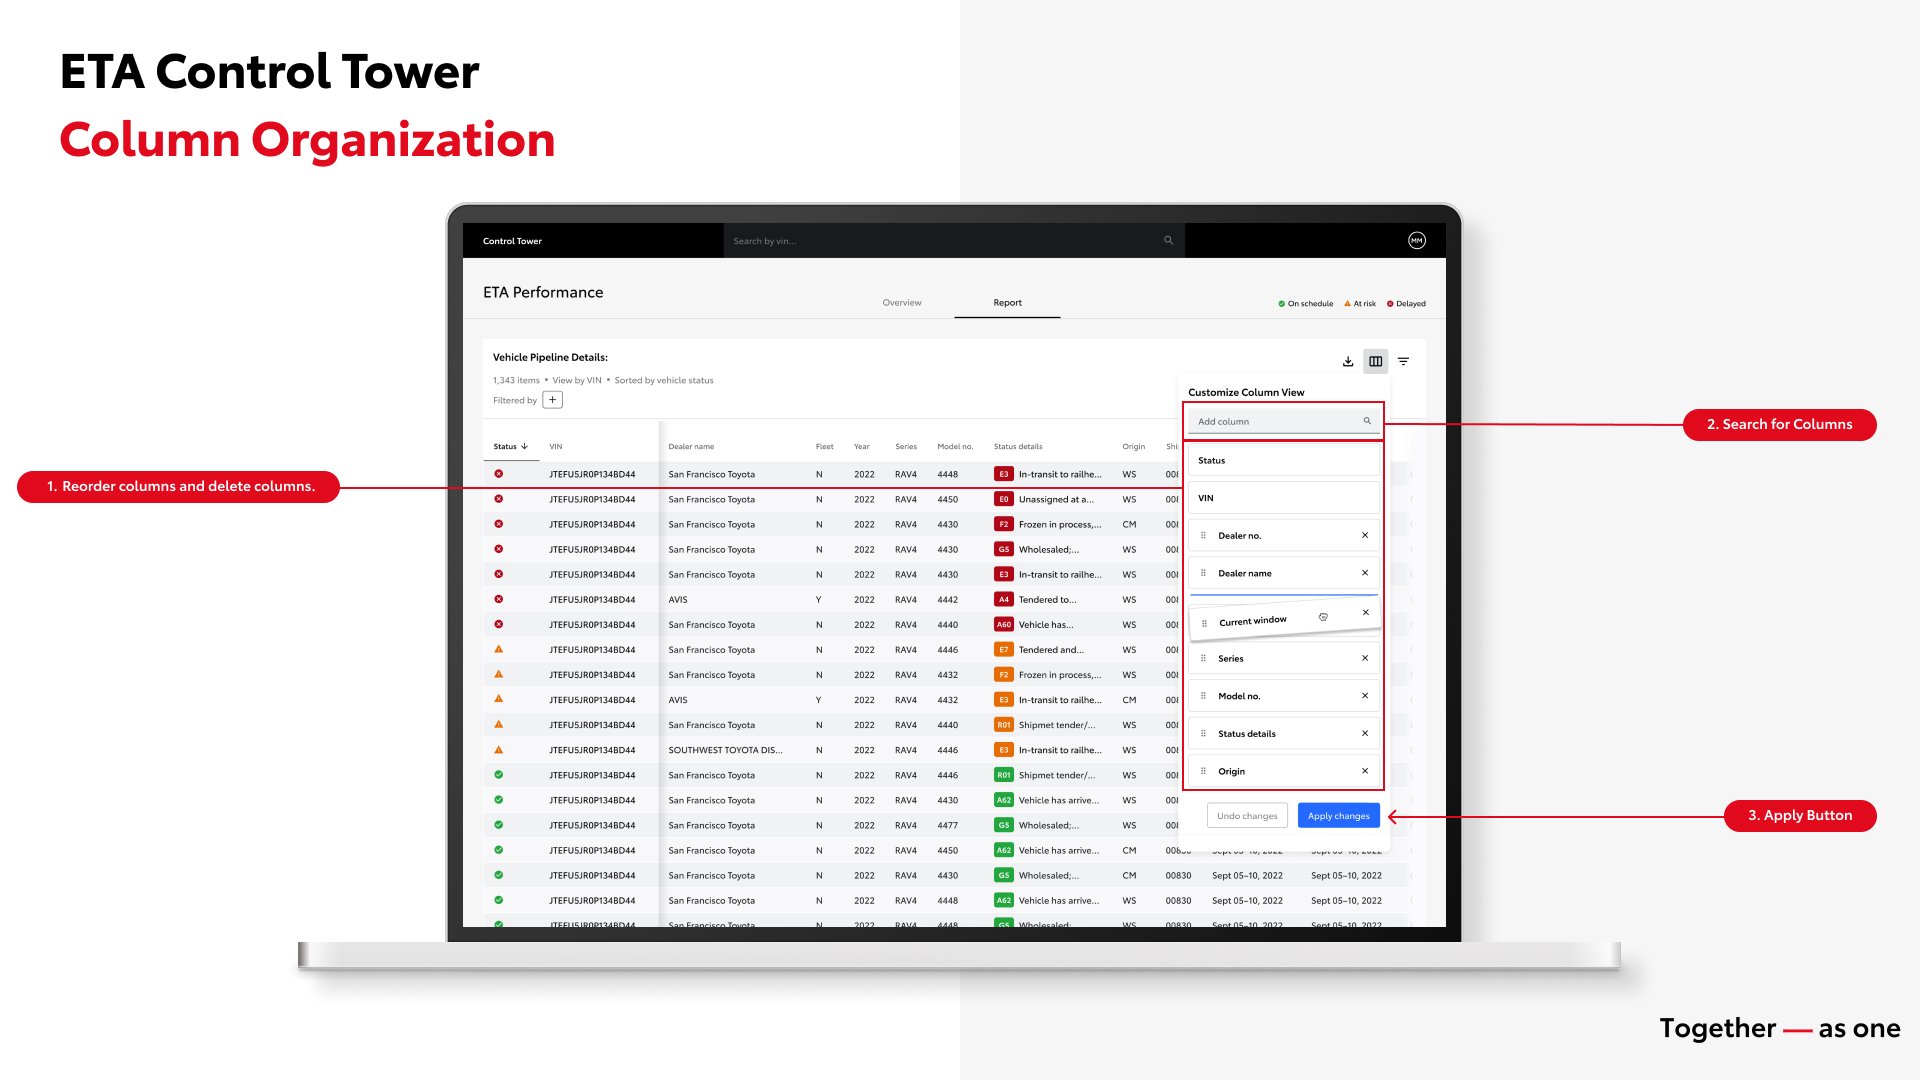Click Undo changes button

[1247, 816]
